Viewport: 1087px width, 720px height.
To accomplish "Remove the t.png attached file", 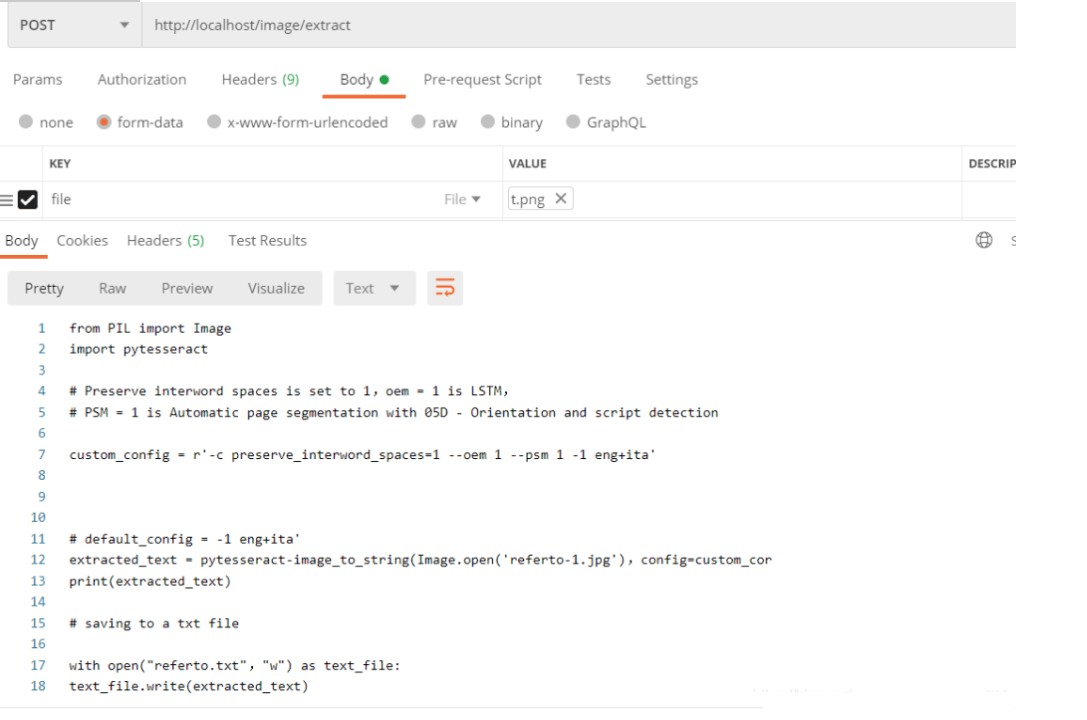I will (561, 198).
